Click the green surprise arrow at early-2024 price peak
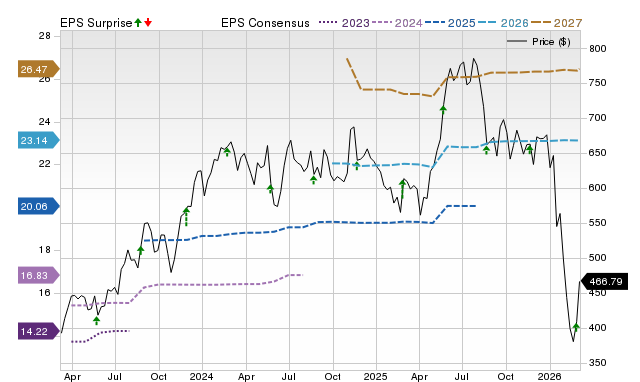640x382 pixels. 227,152
